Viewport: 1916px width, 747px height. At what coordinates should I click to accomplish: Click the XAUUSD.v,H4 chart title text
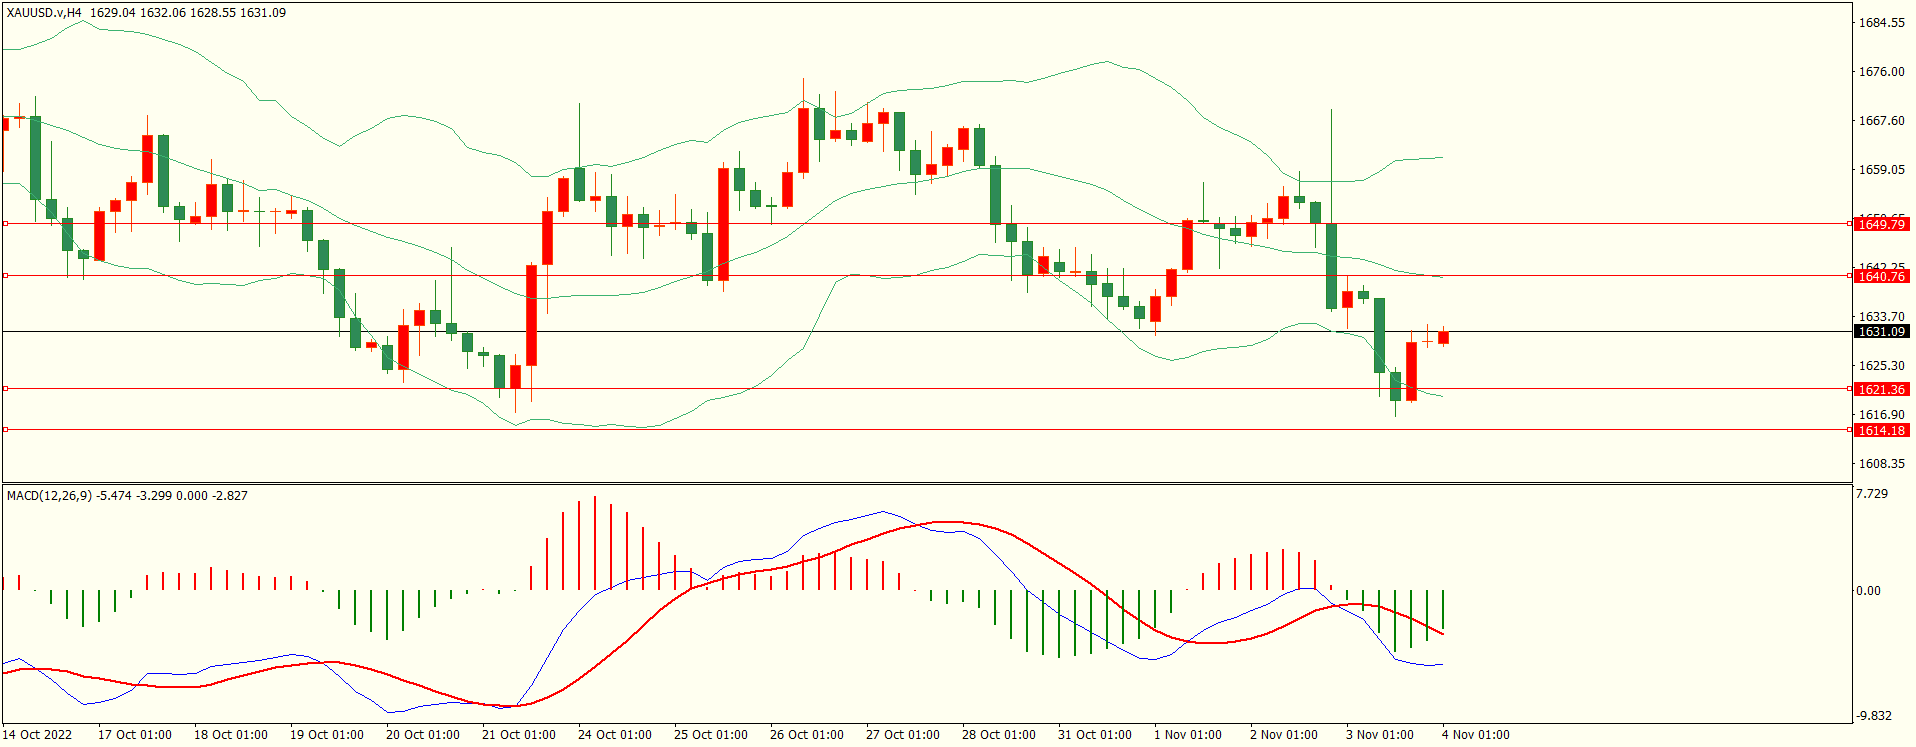pos(44,13)
